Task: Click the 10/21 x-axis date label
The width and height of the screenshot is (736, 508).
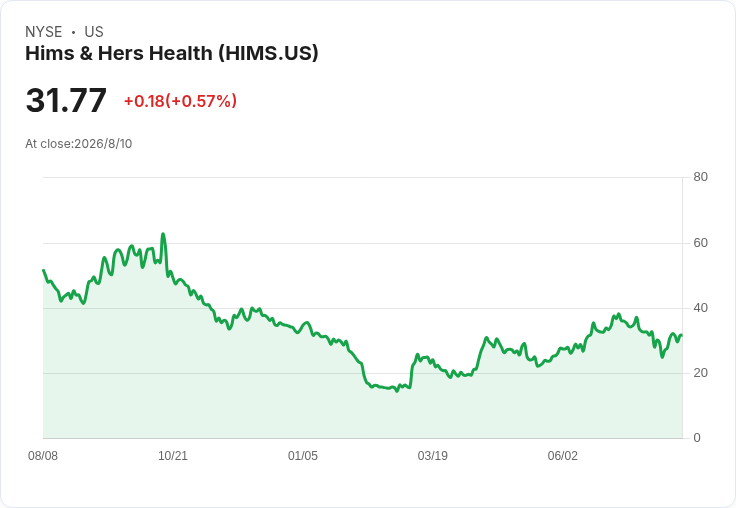Action: 173,455
